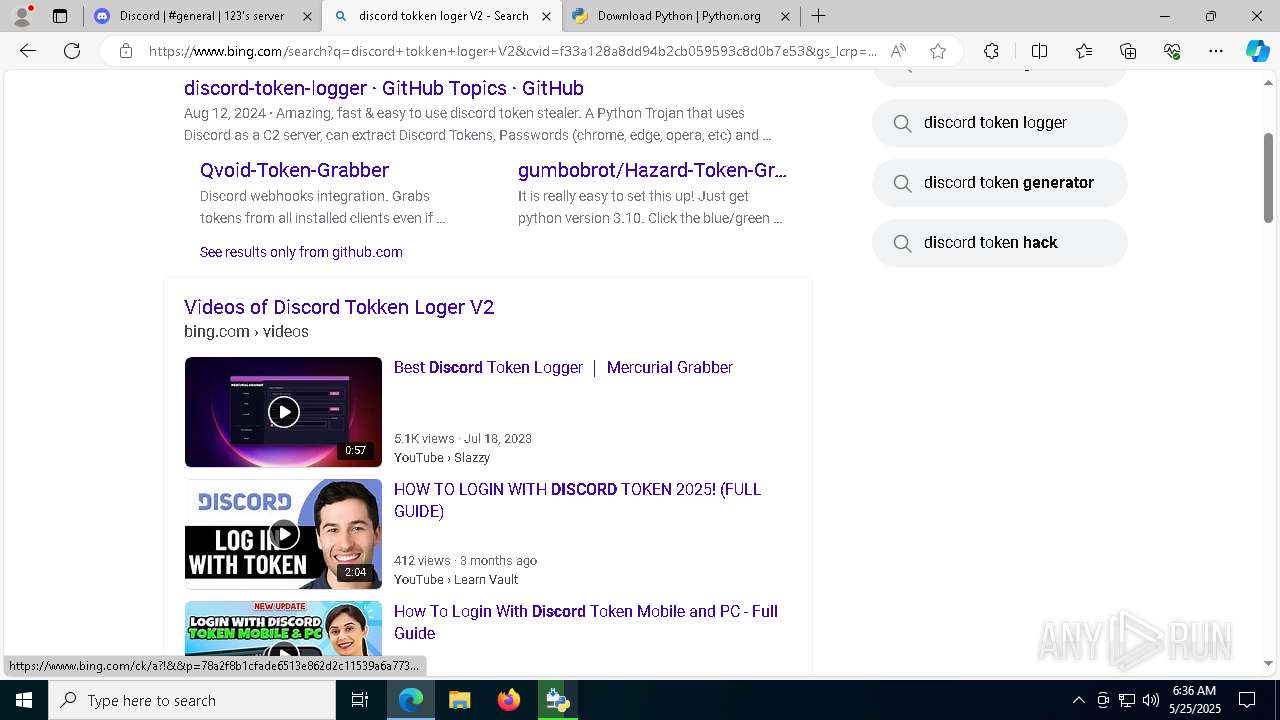The width and height of the screenshot is (1280, 720).
Task: Play the Login with Discord Token Mobile thumbnail
Action: click(x=283, y=629)
